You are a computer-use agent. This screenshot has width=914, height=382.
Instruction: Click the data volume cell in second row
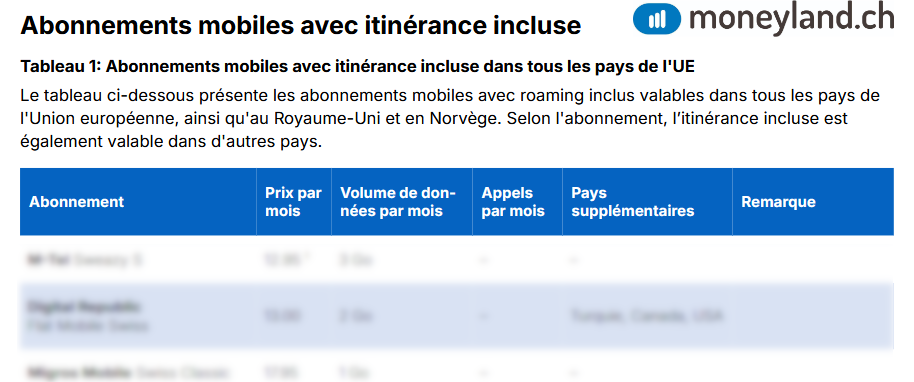click(x=355, y=316)
